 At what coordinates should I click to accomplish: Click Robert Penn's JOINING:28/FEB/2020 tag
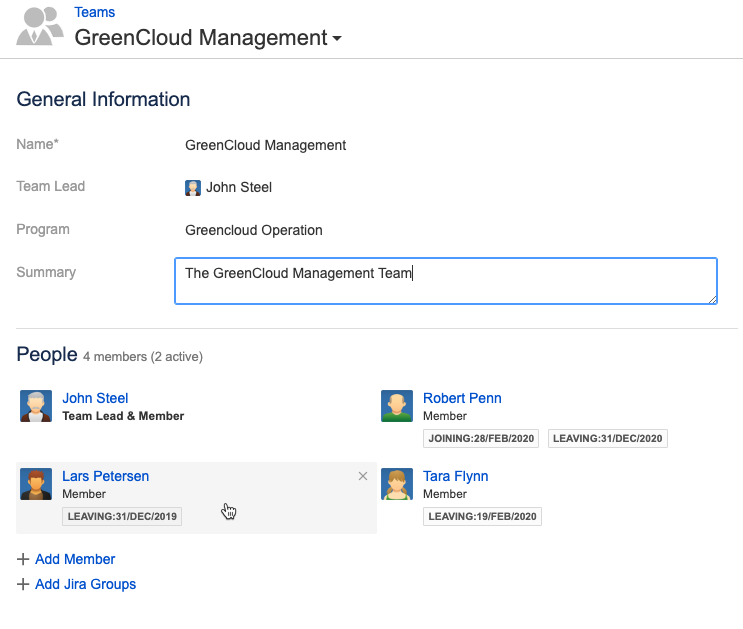(482, 438)
